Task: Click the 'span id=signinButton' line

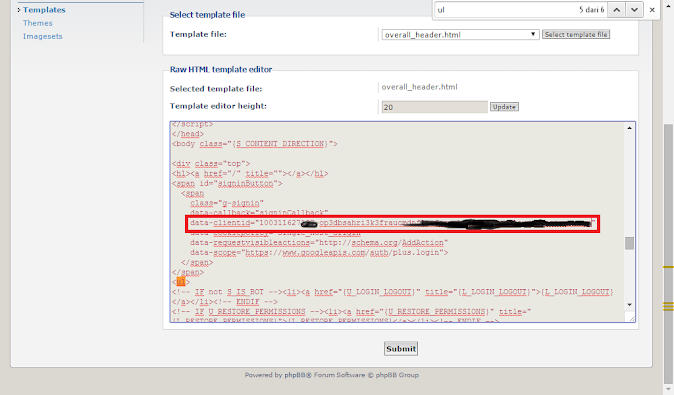Action: point(227,183)
